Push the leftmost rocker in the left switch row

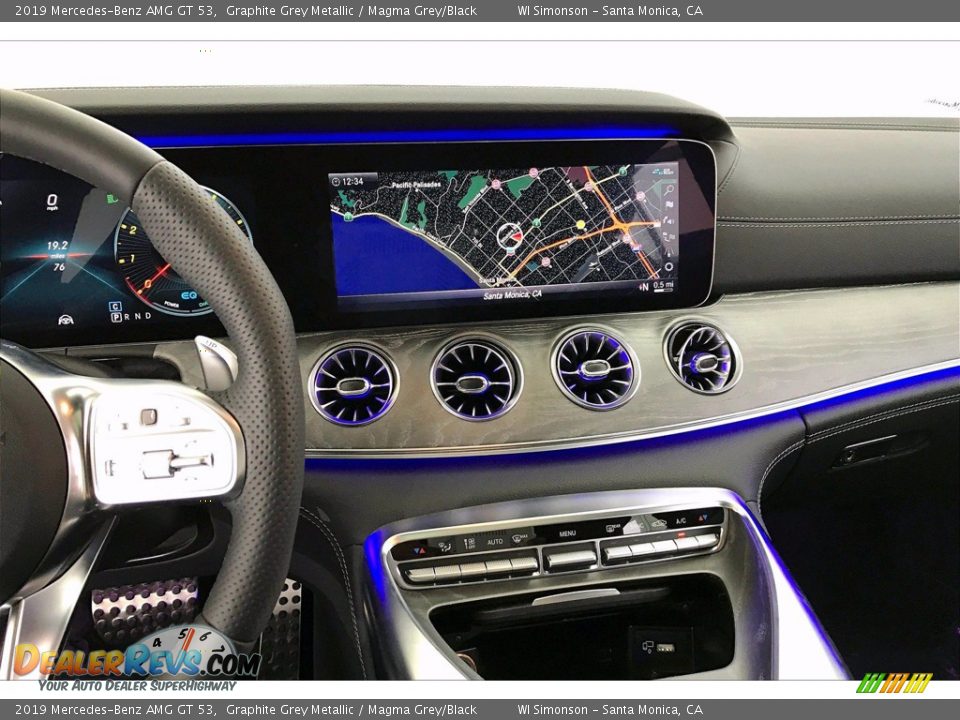coord(421,574)
